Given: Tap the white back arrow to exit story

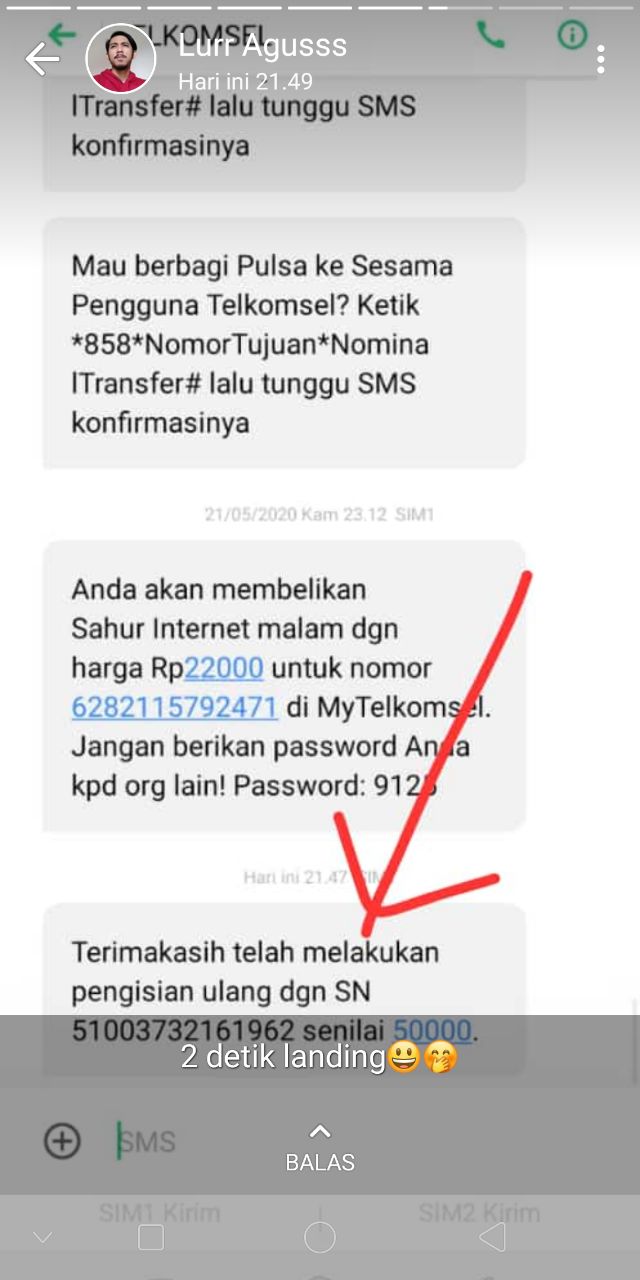Looking at the screenshot, I should [x=42, y=60].
